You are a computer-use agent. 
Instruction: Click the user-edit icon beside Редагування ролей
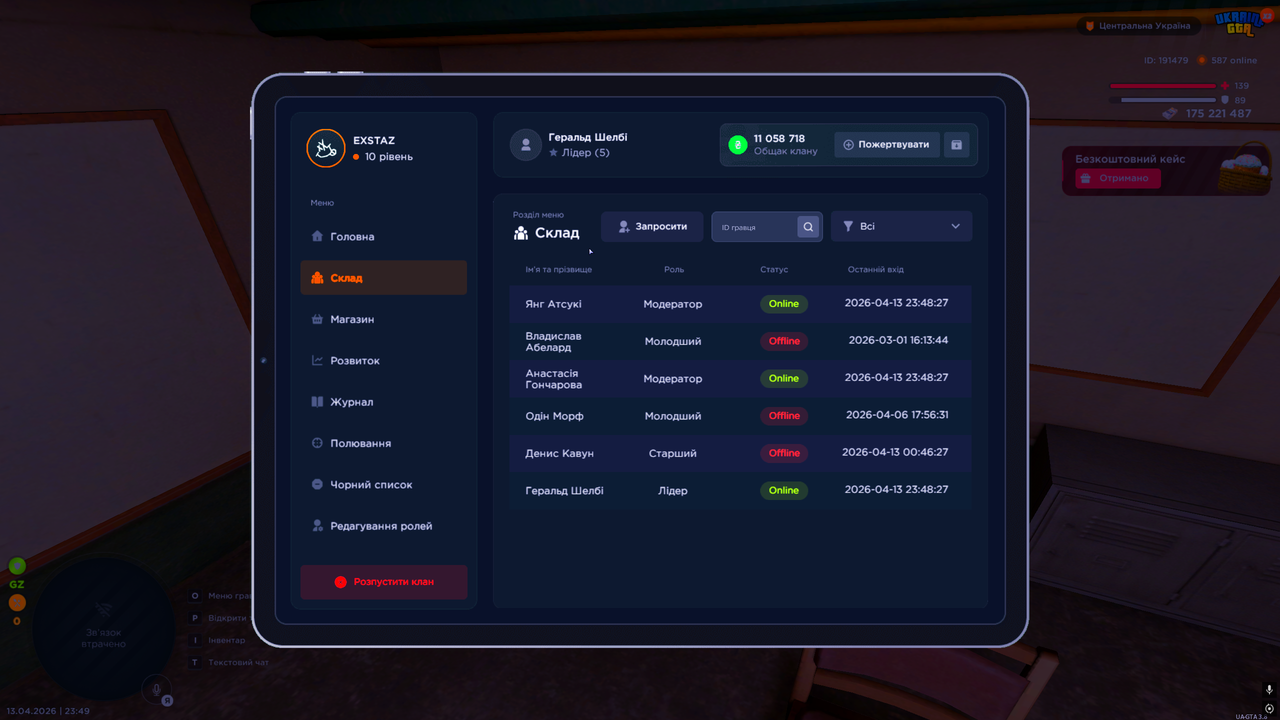[x=318, y=526]
